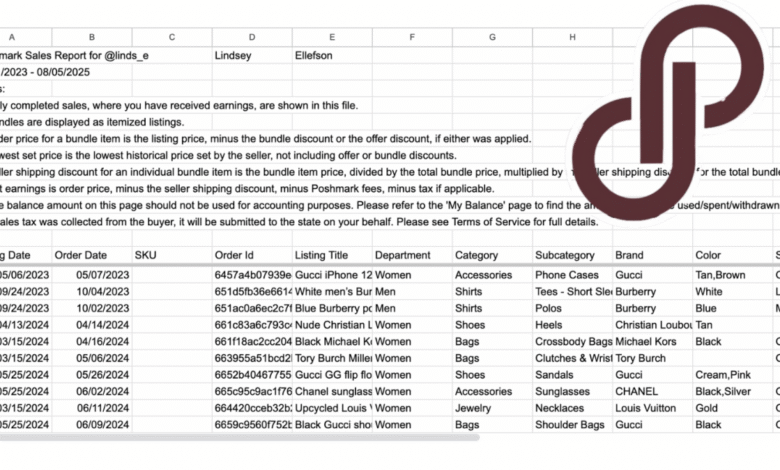Select column H header
The image size is (780, 470).
tap(573, 37)
